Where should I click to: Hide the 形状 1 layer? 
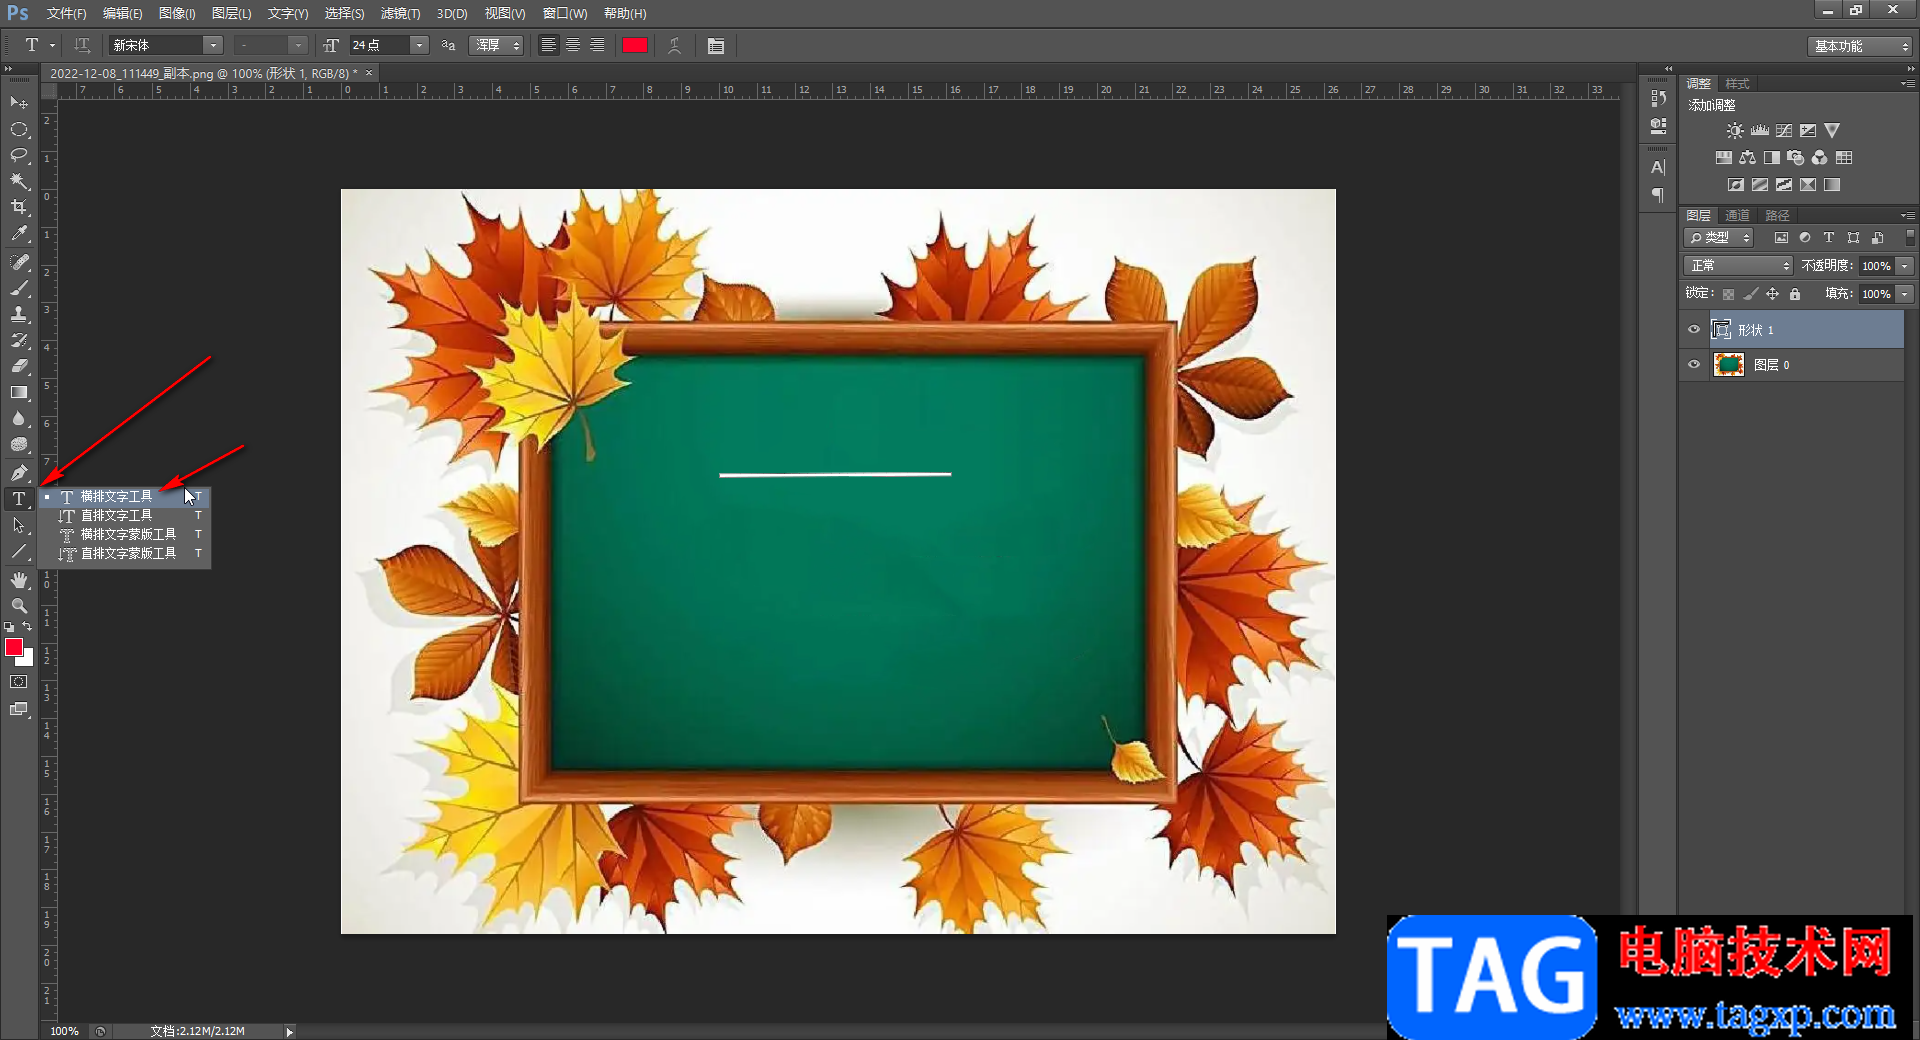[1694, 330]
